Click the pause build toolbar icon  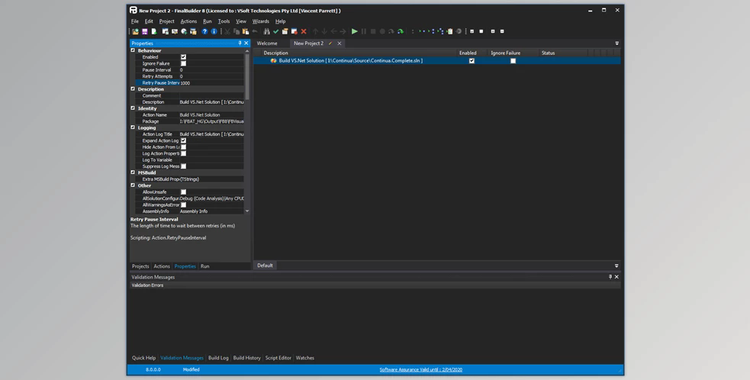click(364, 32)
